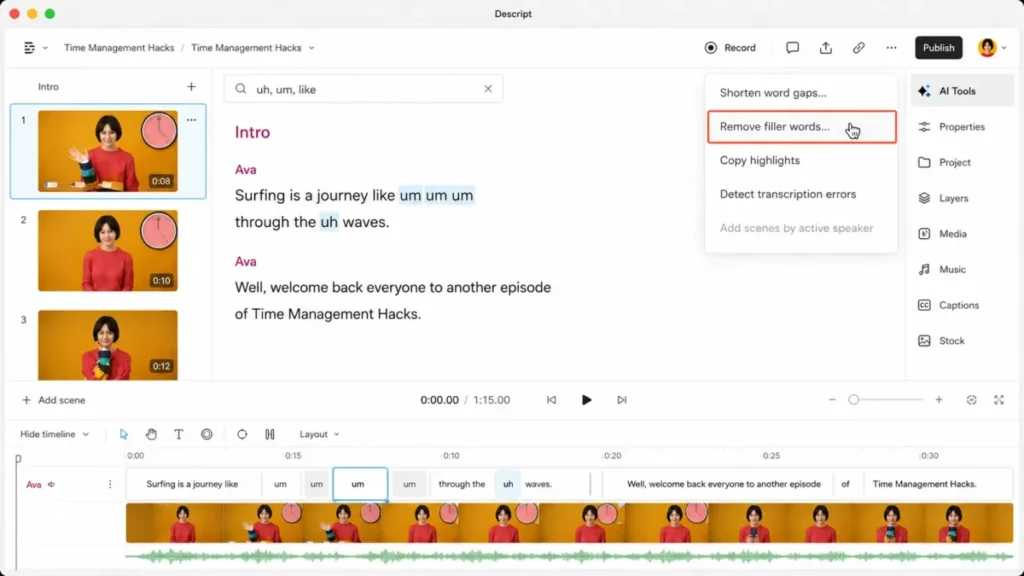Open the script sidebar menu icon
The image size is (1024, 576).
[29, 48]
